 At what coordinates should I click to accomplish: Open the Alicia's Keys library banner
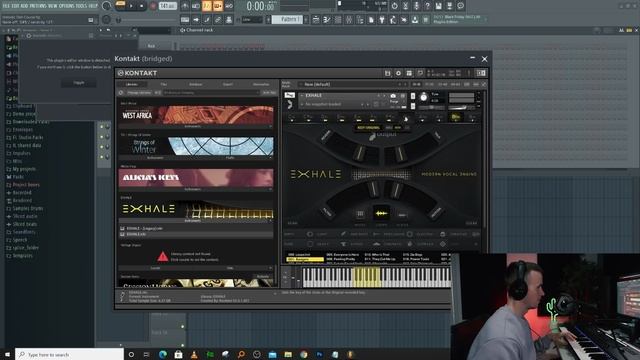pyautogui.click(x=196, y=178)
